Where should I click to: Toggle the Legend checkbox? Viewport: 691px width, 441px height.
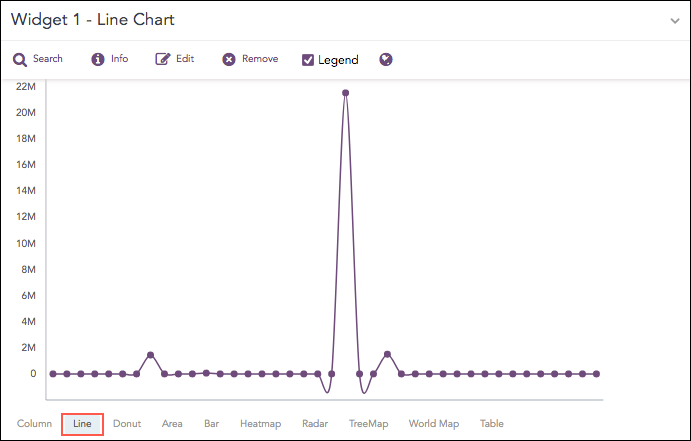coord(308,60)
